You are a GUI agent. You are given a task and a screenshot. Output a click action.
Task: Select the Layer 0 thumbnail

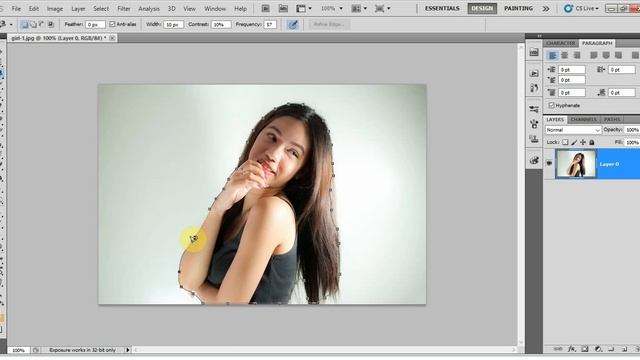pos(576,164)
